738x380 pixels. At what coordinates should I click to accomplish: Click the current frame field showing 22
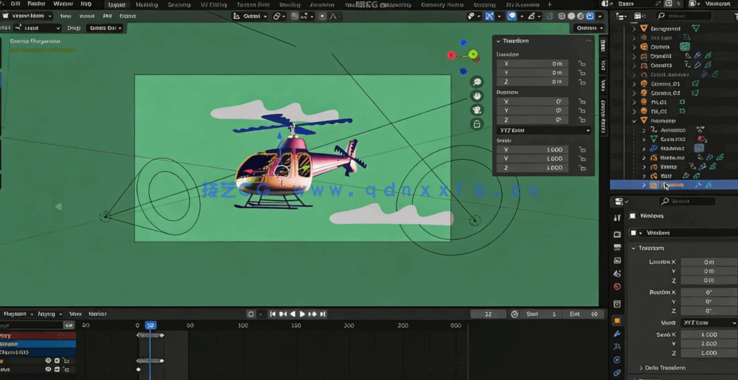coord(488,314)
